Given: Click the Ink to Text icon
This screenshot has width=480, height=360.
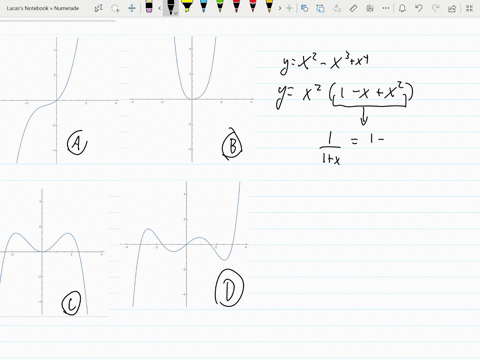Looking at the screenshot, I should [x=337, y=8].
